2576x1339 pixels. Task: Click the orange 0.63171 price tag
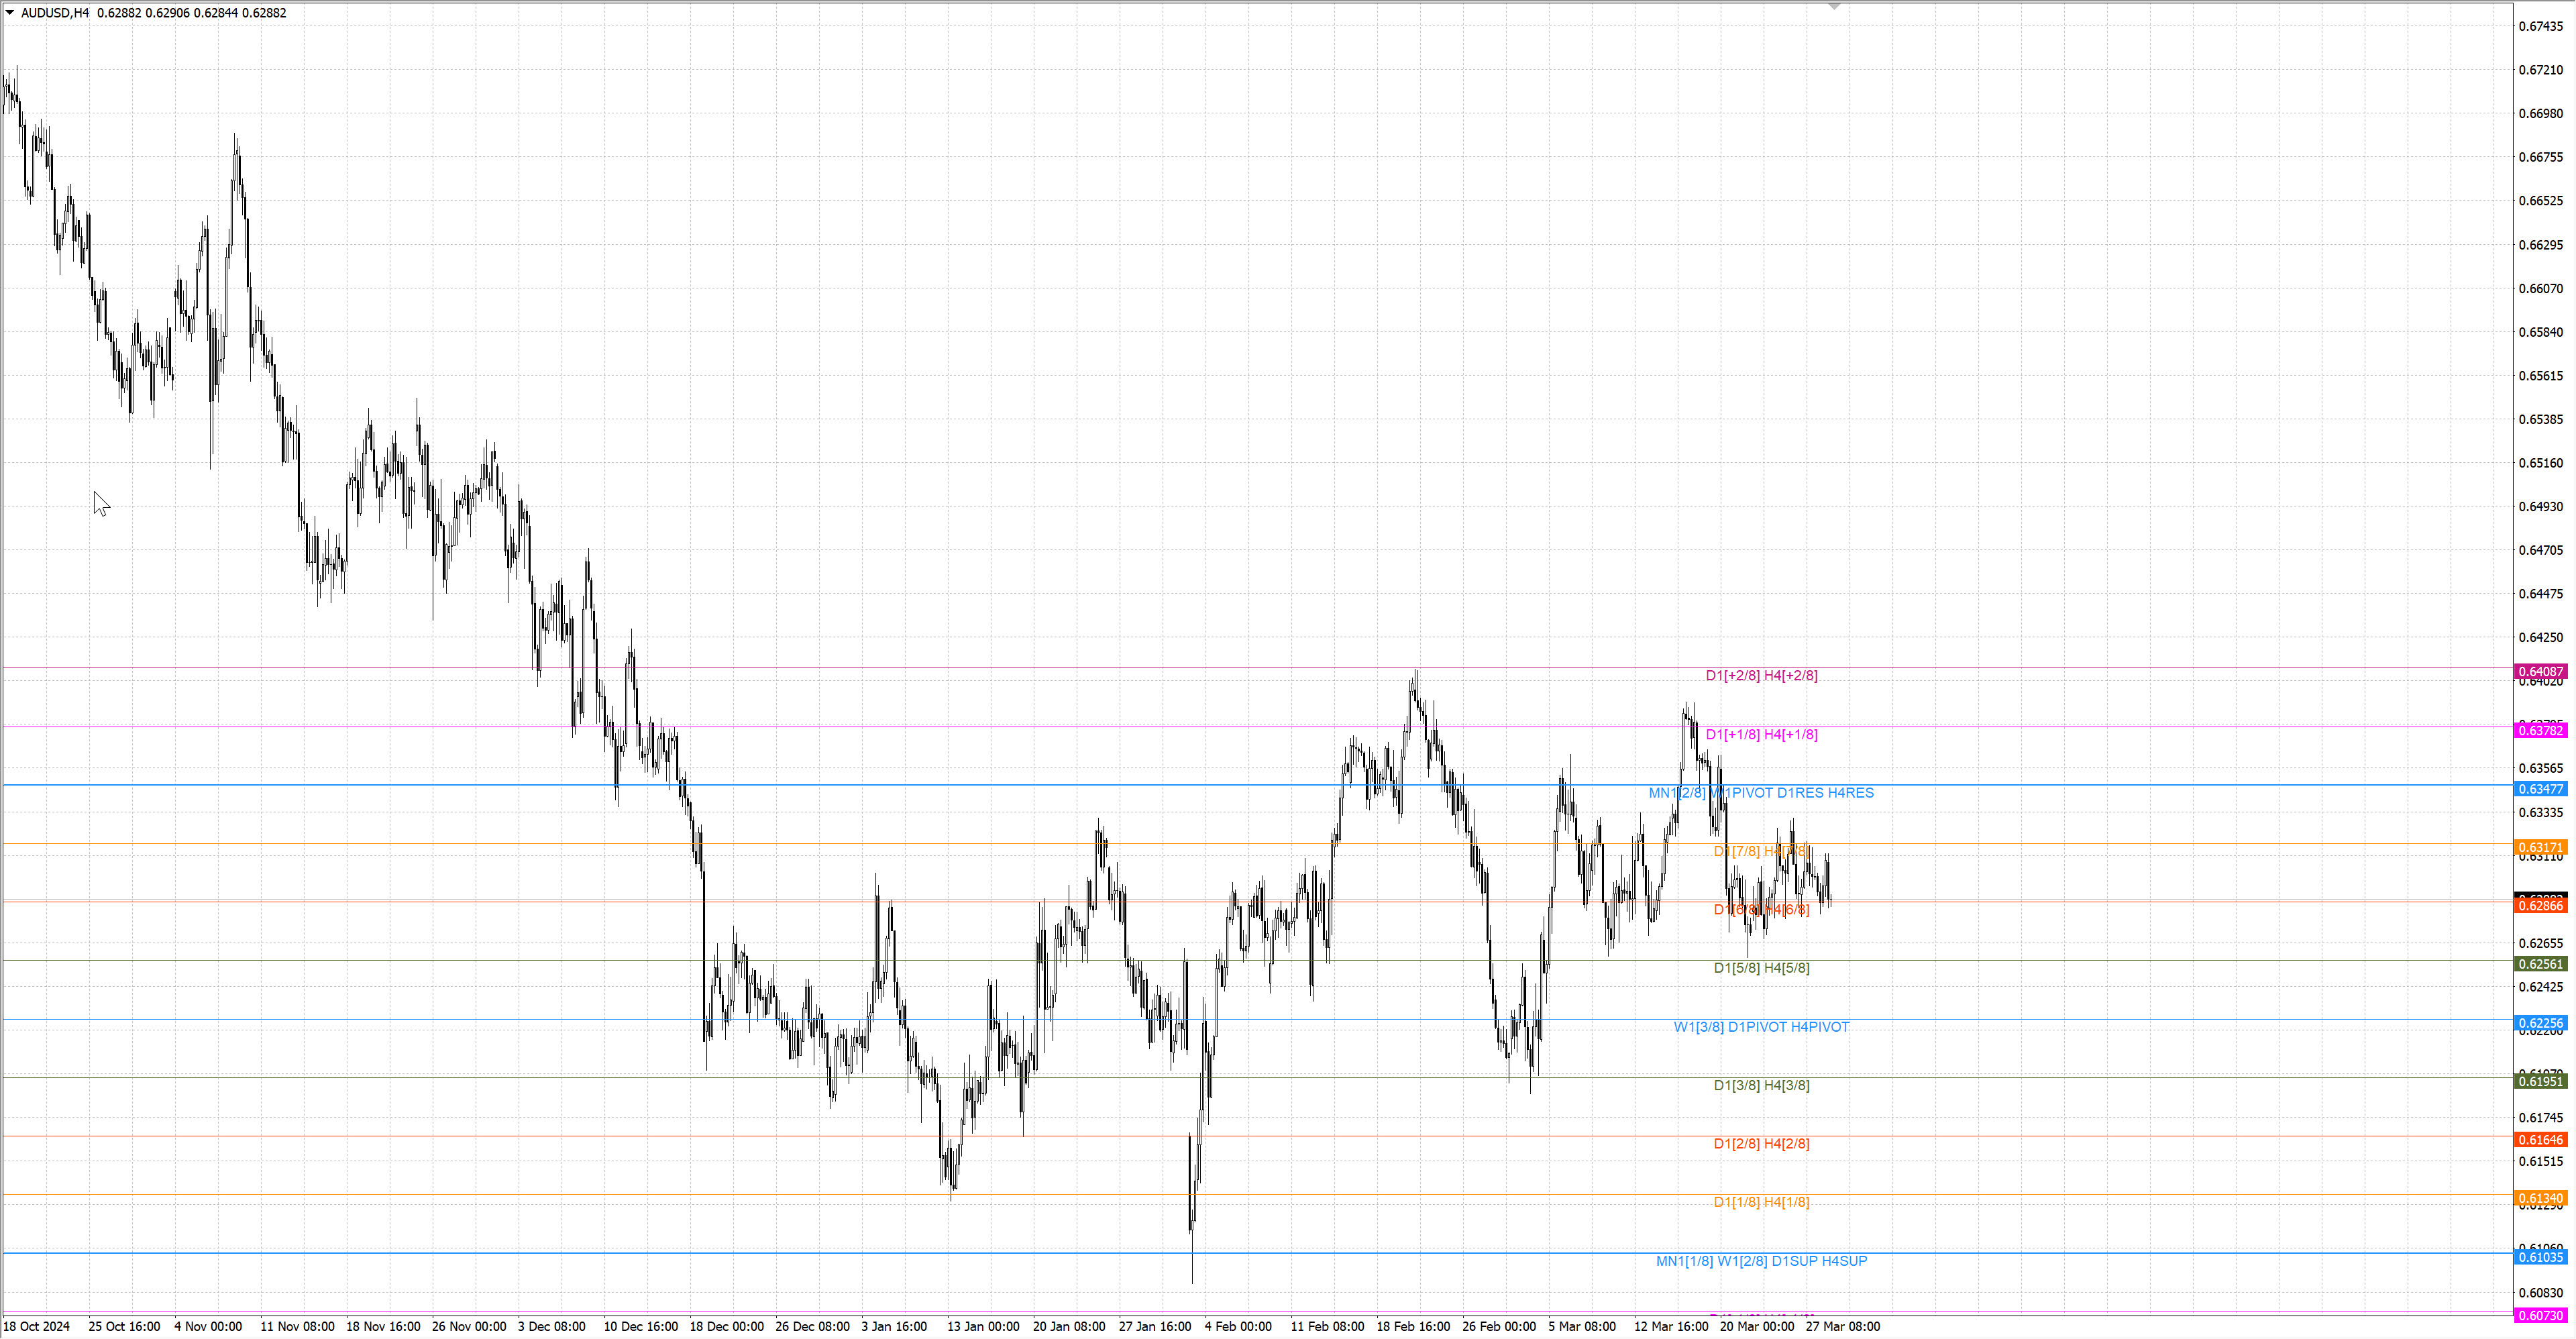[2540, 847]
